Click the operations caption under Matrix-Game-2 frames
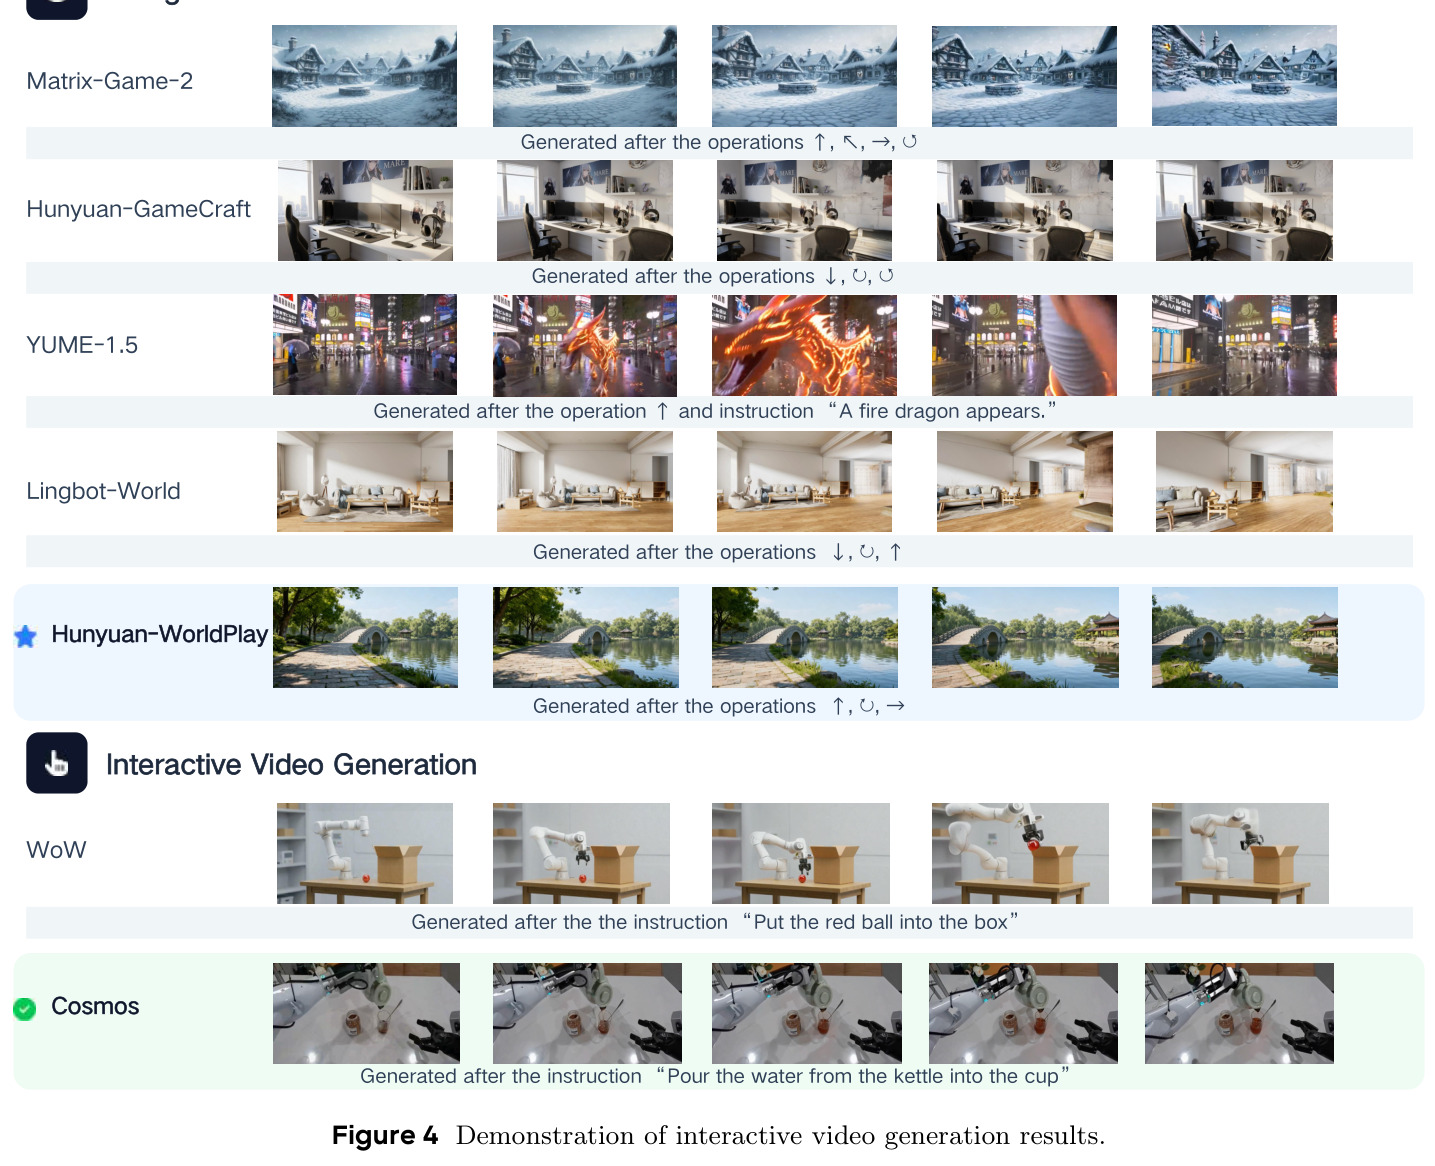 pyautogui.click(x=719, y=142)
